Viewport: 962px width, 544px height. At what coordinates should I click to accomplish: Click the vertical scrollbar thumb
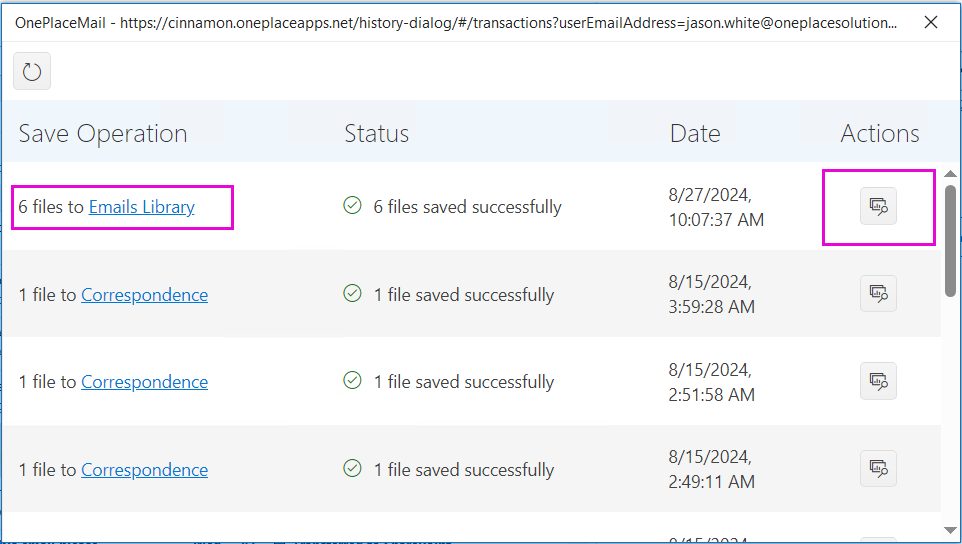tap(950, 240)
